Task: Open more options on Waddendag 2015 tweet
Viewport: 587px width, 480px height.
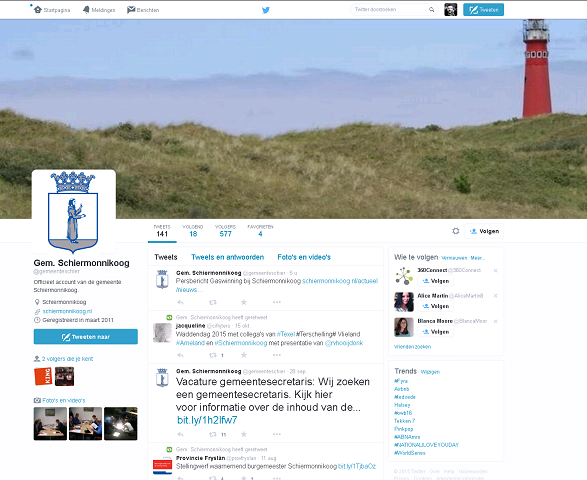Action: 277,355
